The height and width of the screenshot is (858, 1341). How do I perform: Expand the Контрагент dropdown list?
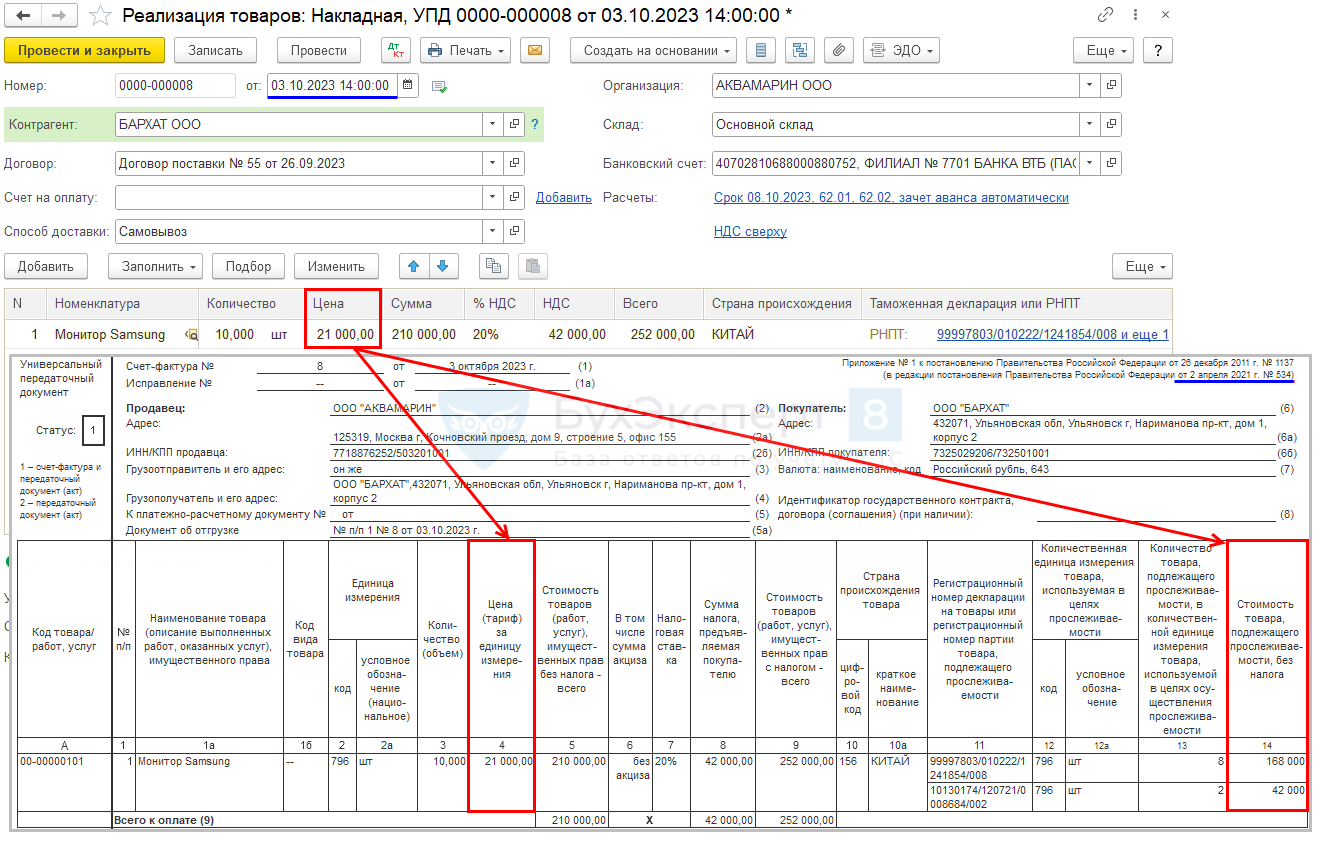[x=493, y=125]
